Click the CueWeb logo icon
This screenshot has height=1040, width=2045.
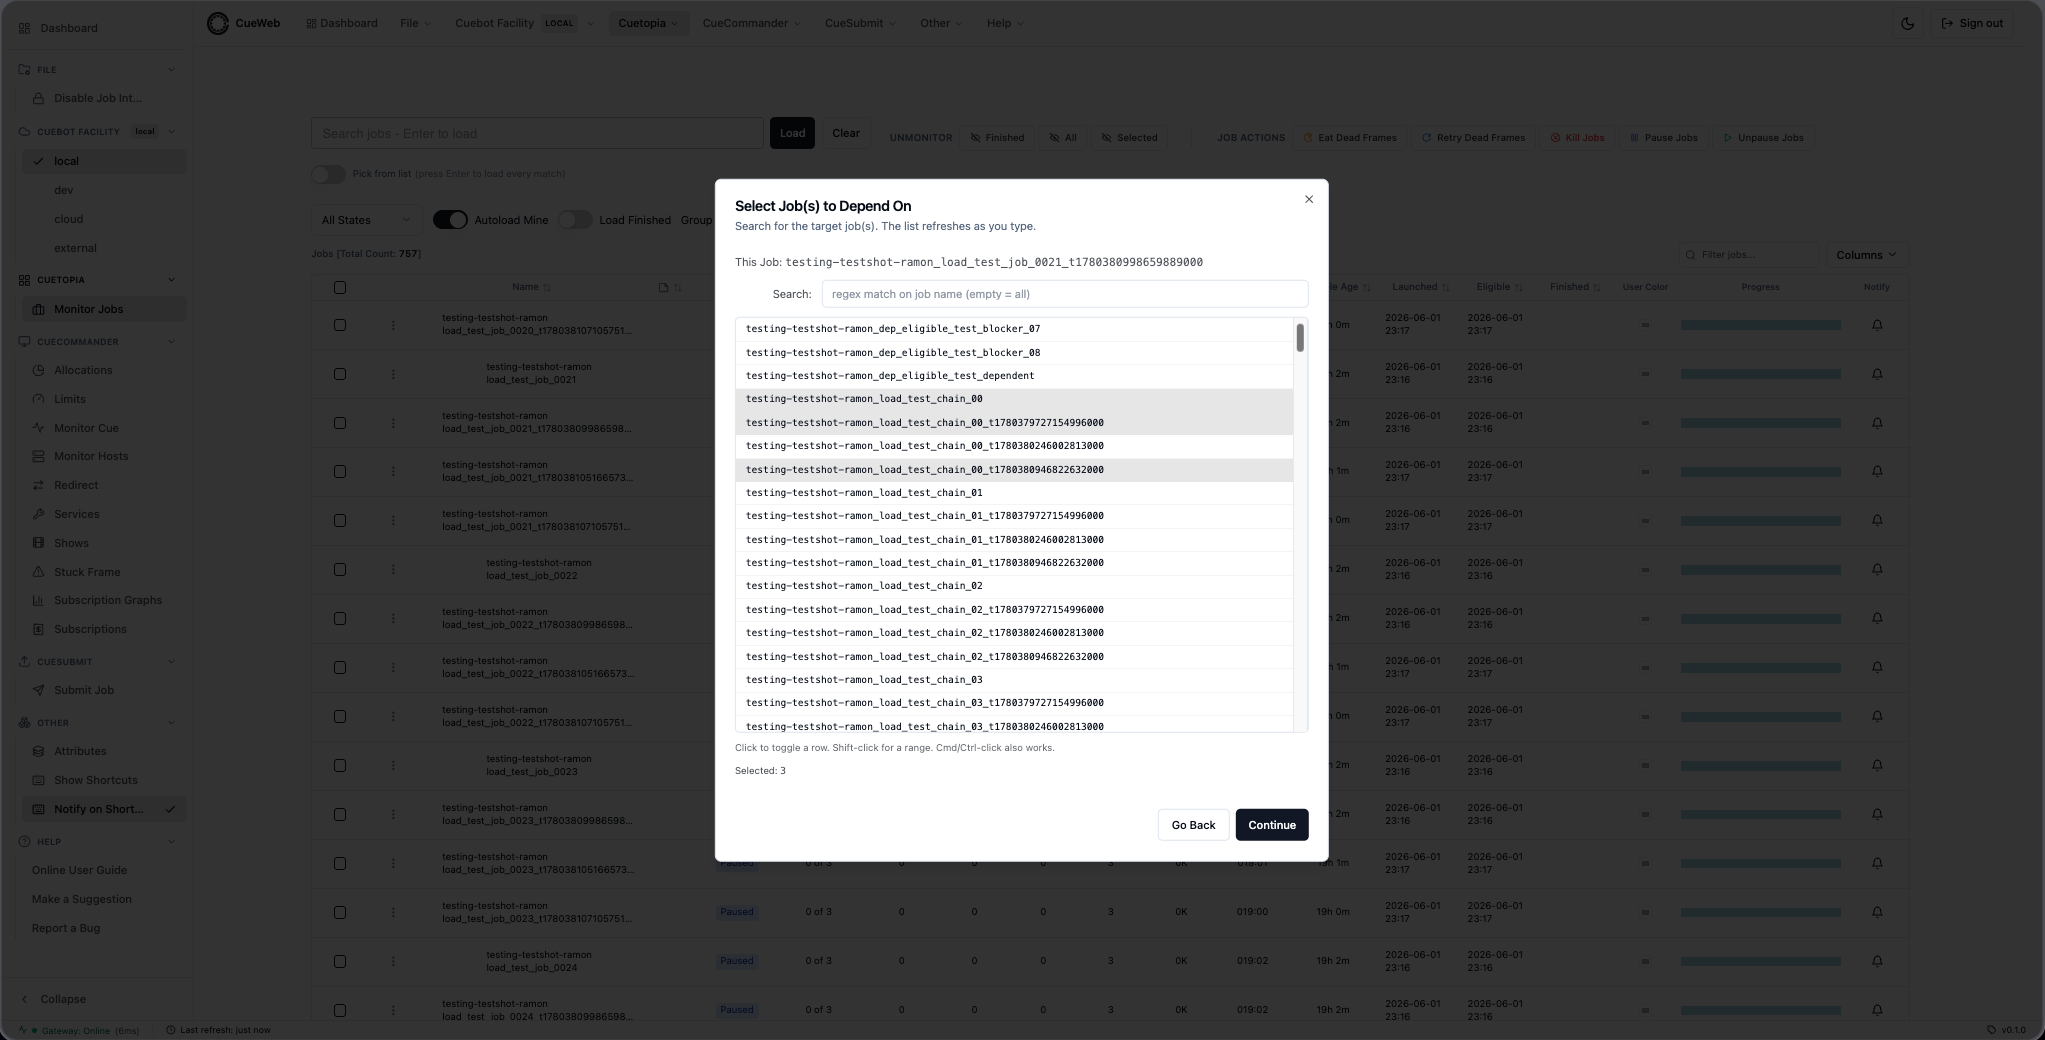coord(217,23)
